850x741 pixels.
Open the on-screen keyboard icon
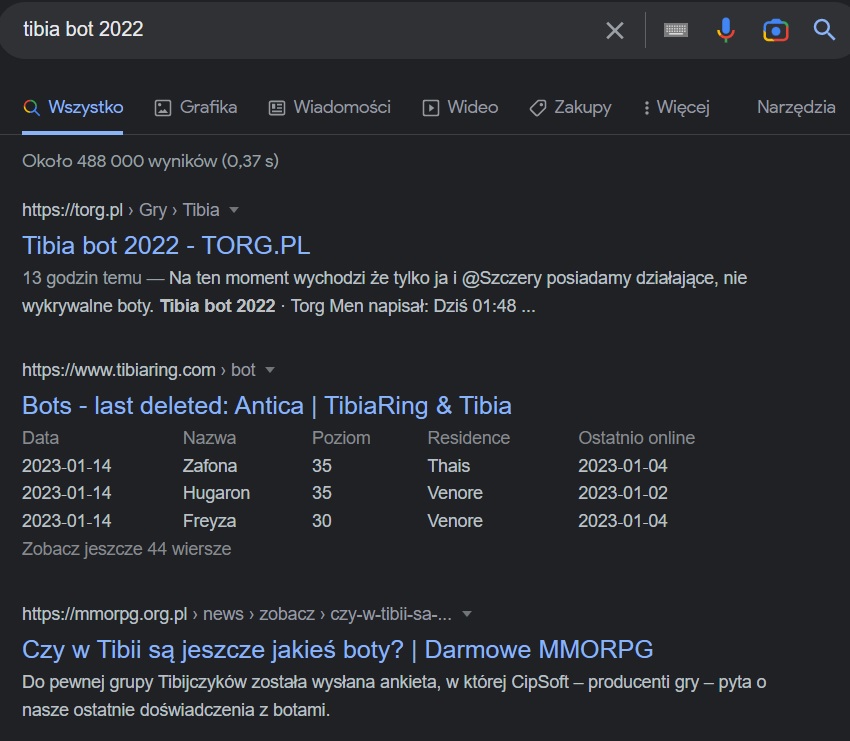(x=676, y=30)
